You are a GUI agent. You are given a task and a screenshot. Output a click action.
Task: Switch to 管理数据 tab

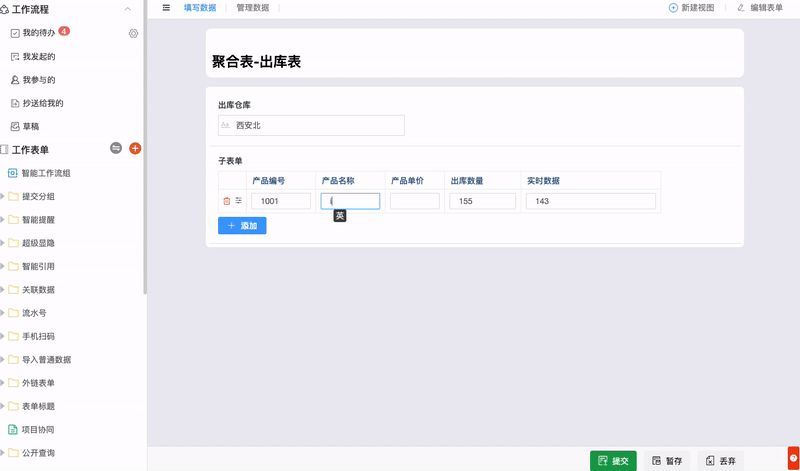[253, 8]
